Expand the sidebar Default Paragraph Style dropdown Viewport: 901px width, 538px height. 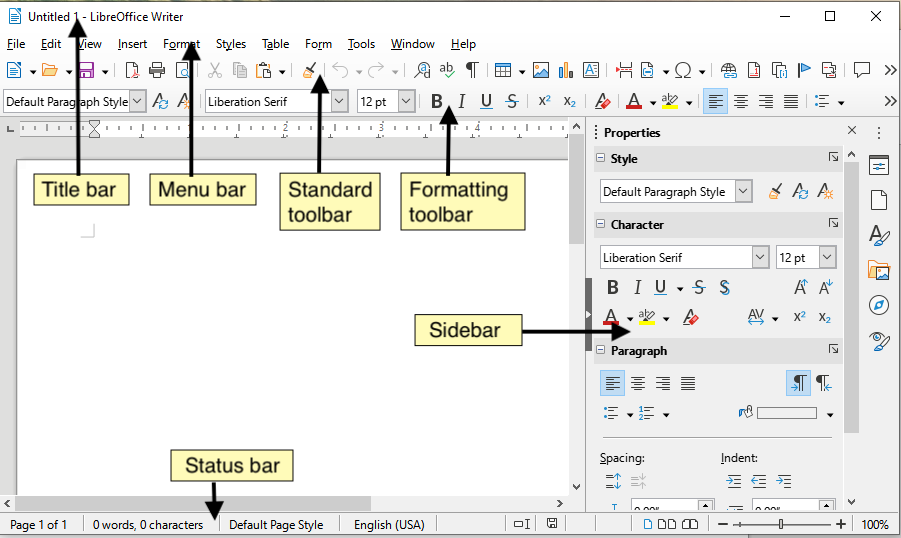[x=743, y=191]
